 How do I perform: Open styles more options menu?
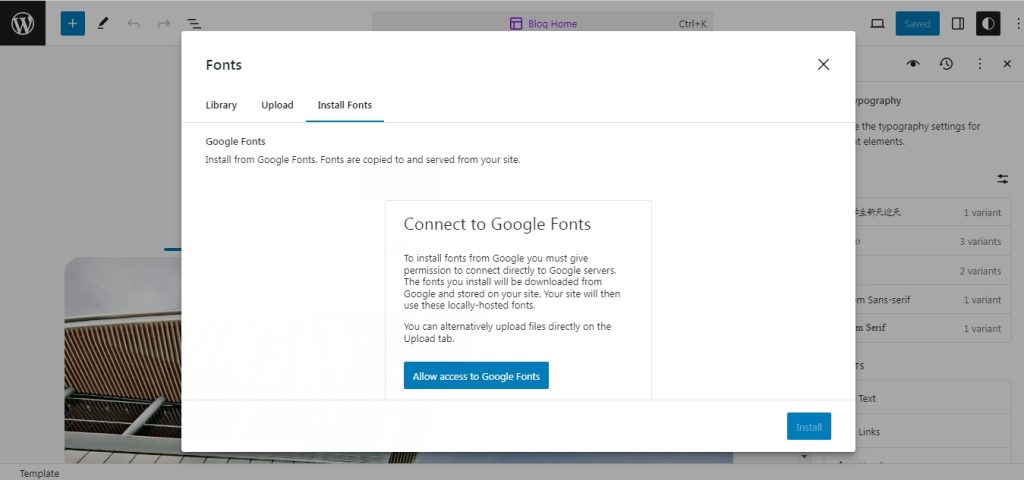980,63
